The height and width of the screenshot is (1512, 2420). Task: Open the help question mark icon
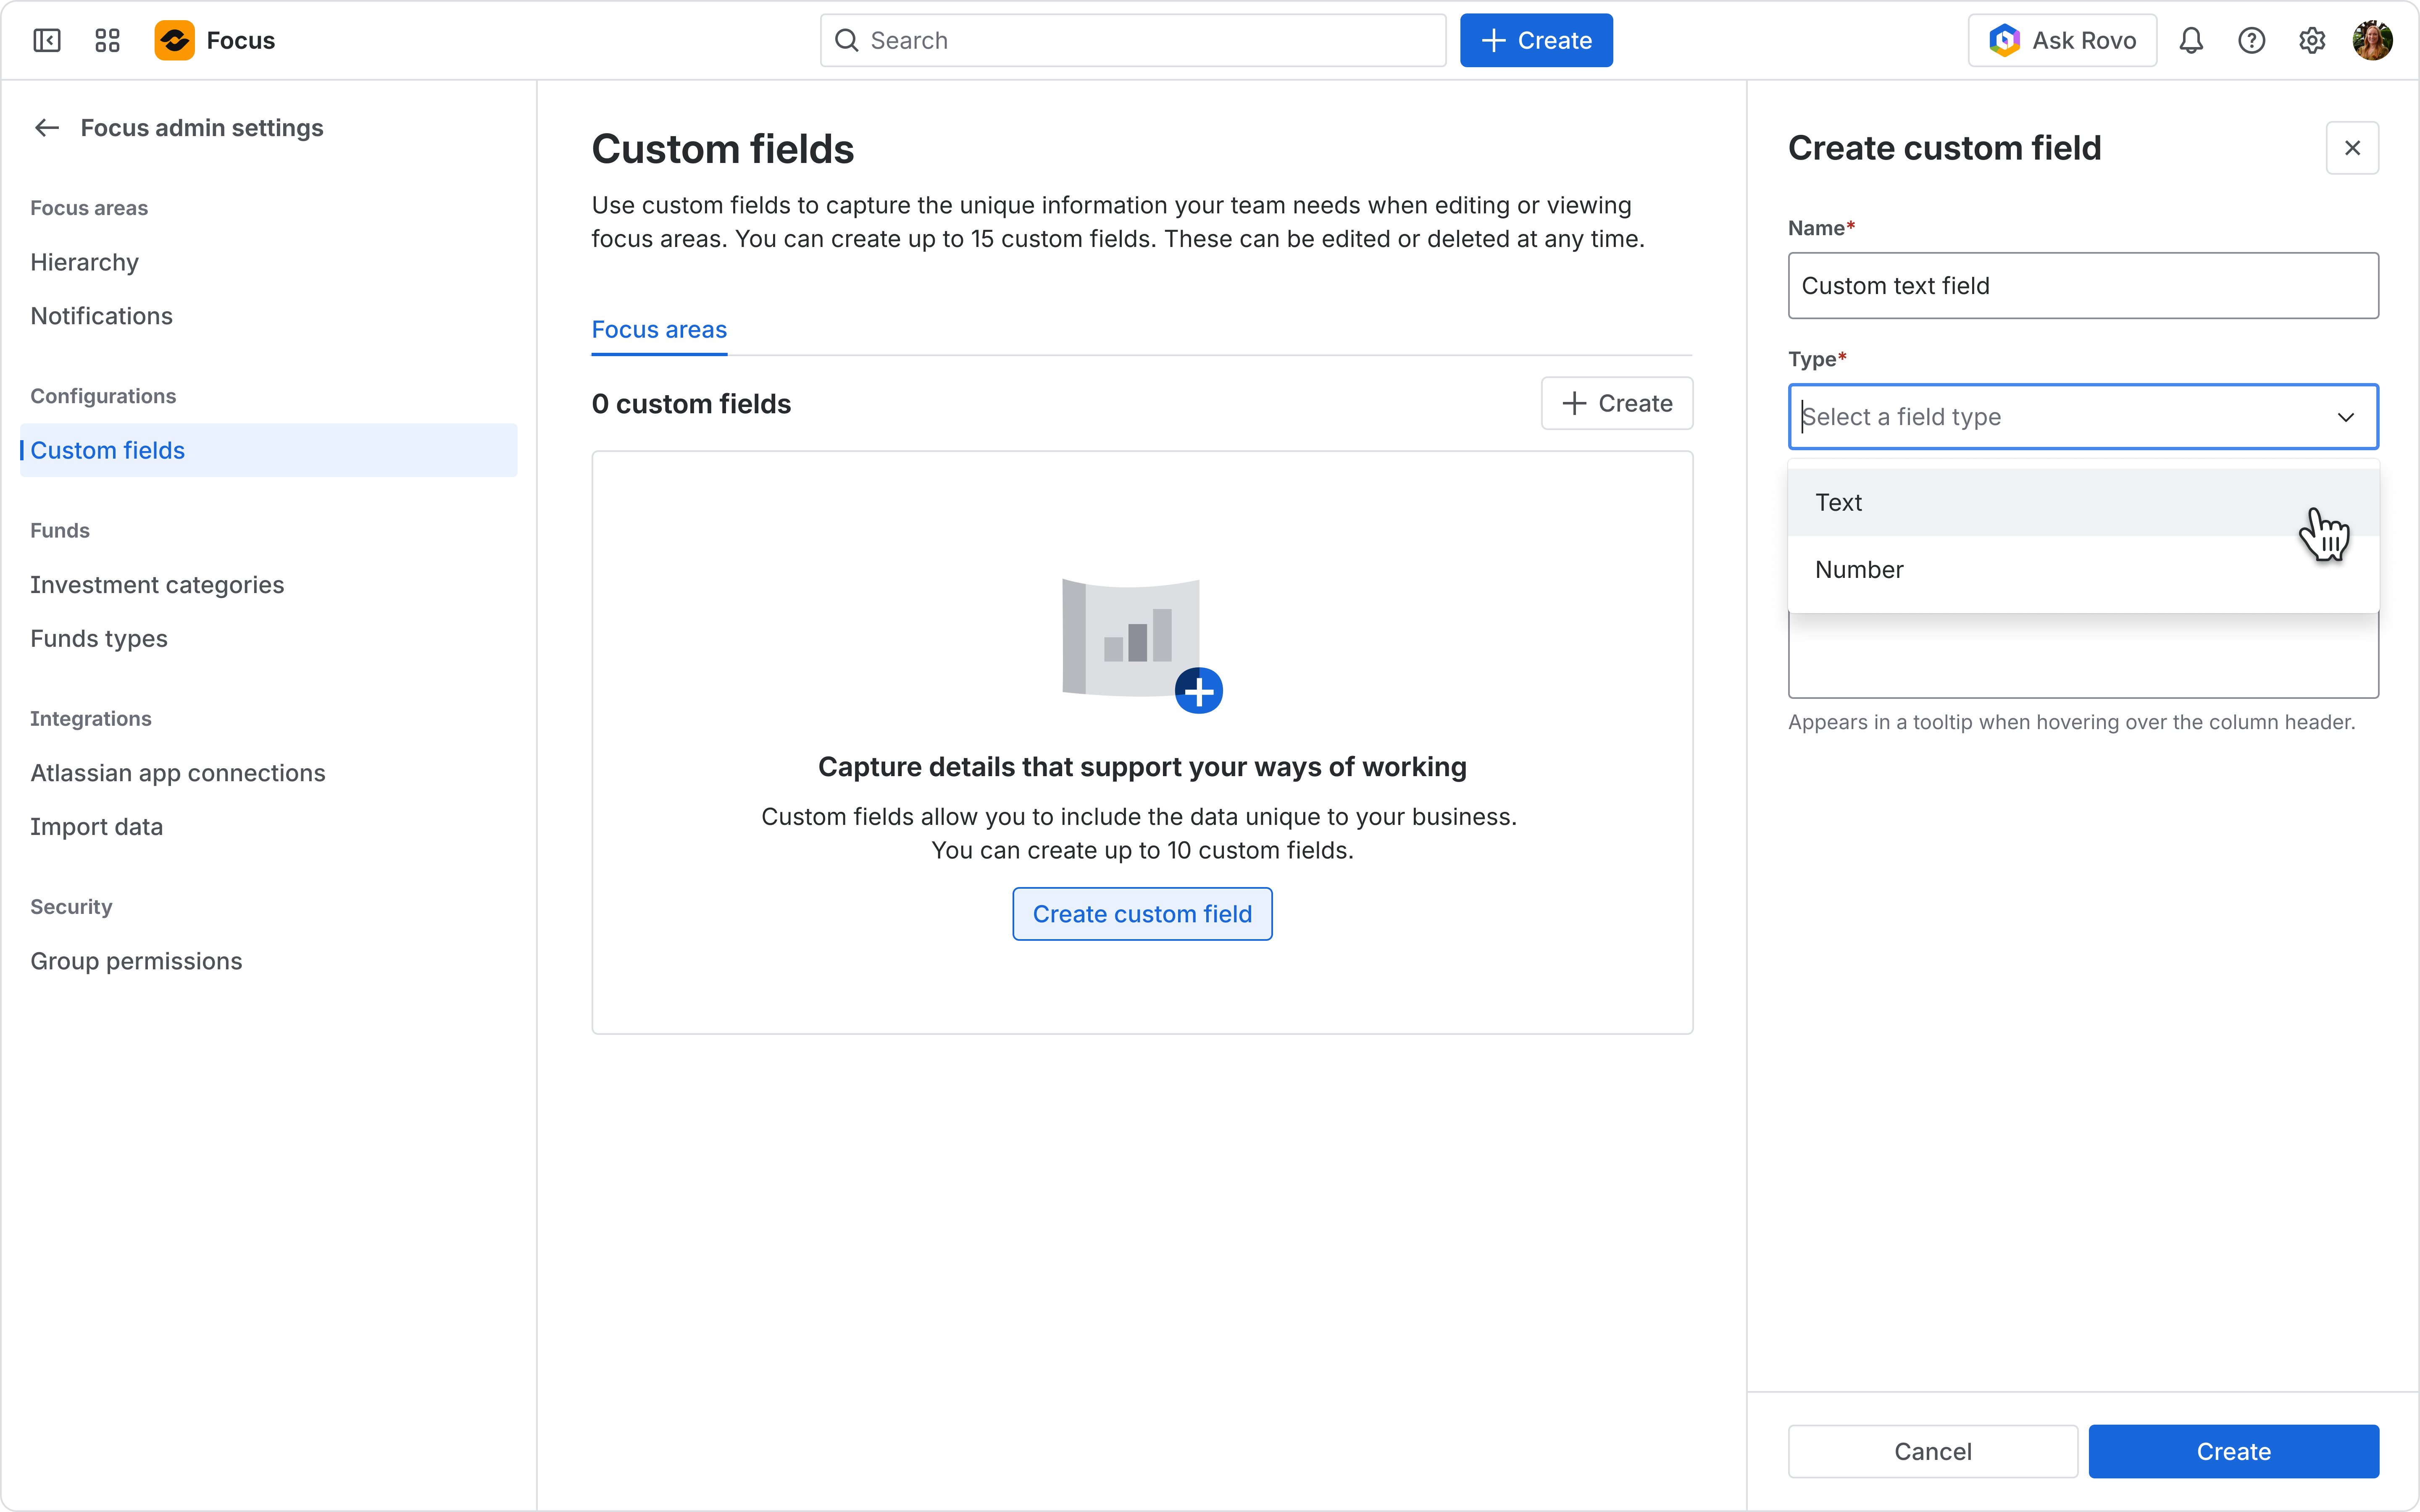coord(2251,40)
